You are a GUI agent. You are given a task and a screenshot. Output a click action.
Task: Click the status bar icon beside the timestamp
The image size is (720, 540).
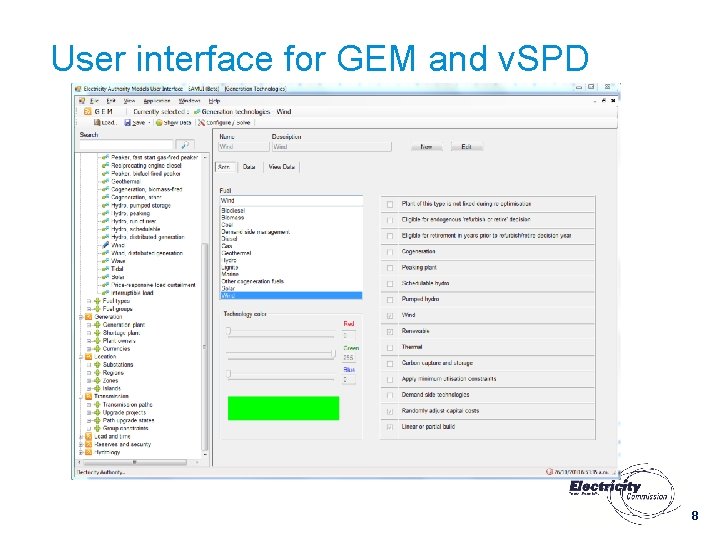tap(549, 472)
